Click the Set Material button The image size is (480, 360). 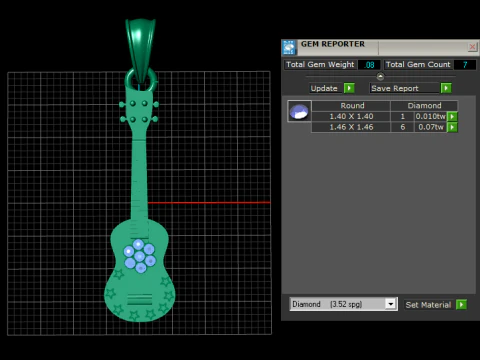(x=428, y=305)
